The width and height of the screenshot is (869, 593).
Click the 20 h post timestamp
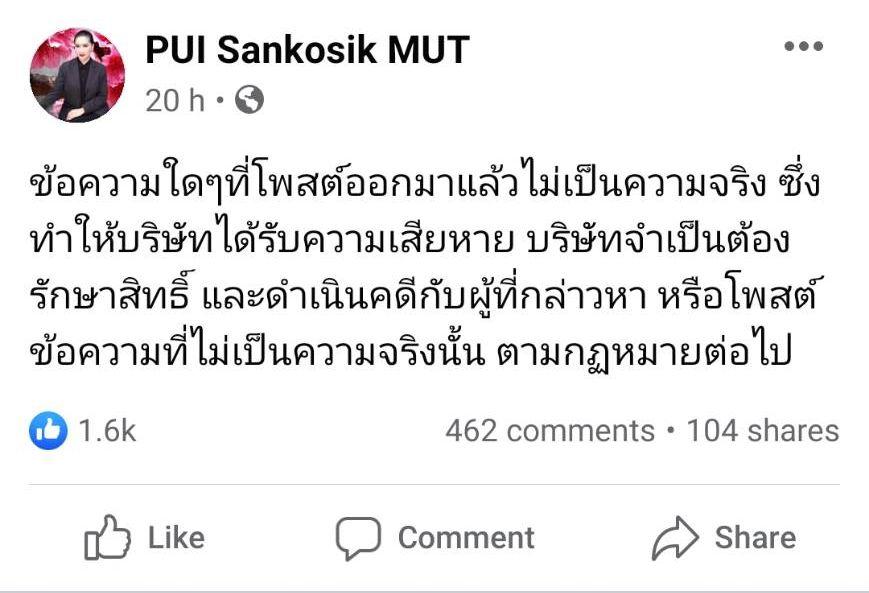click(174, 100)
